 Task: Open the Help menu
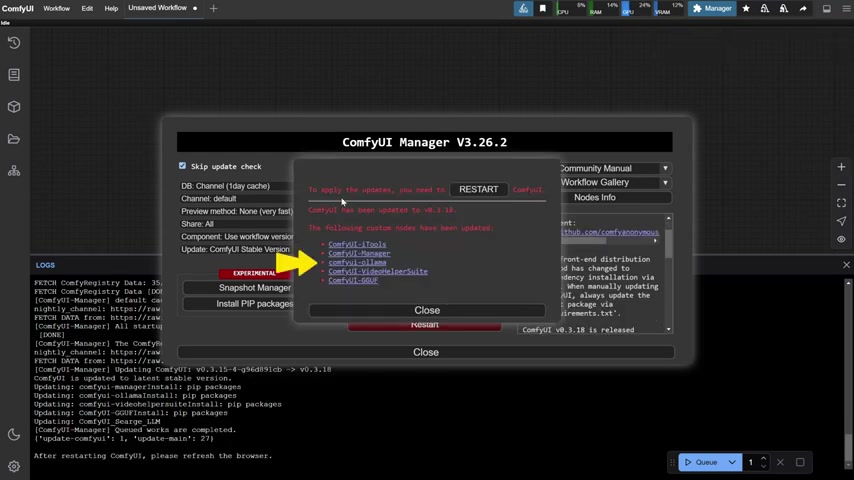coord(111,8)
